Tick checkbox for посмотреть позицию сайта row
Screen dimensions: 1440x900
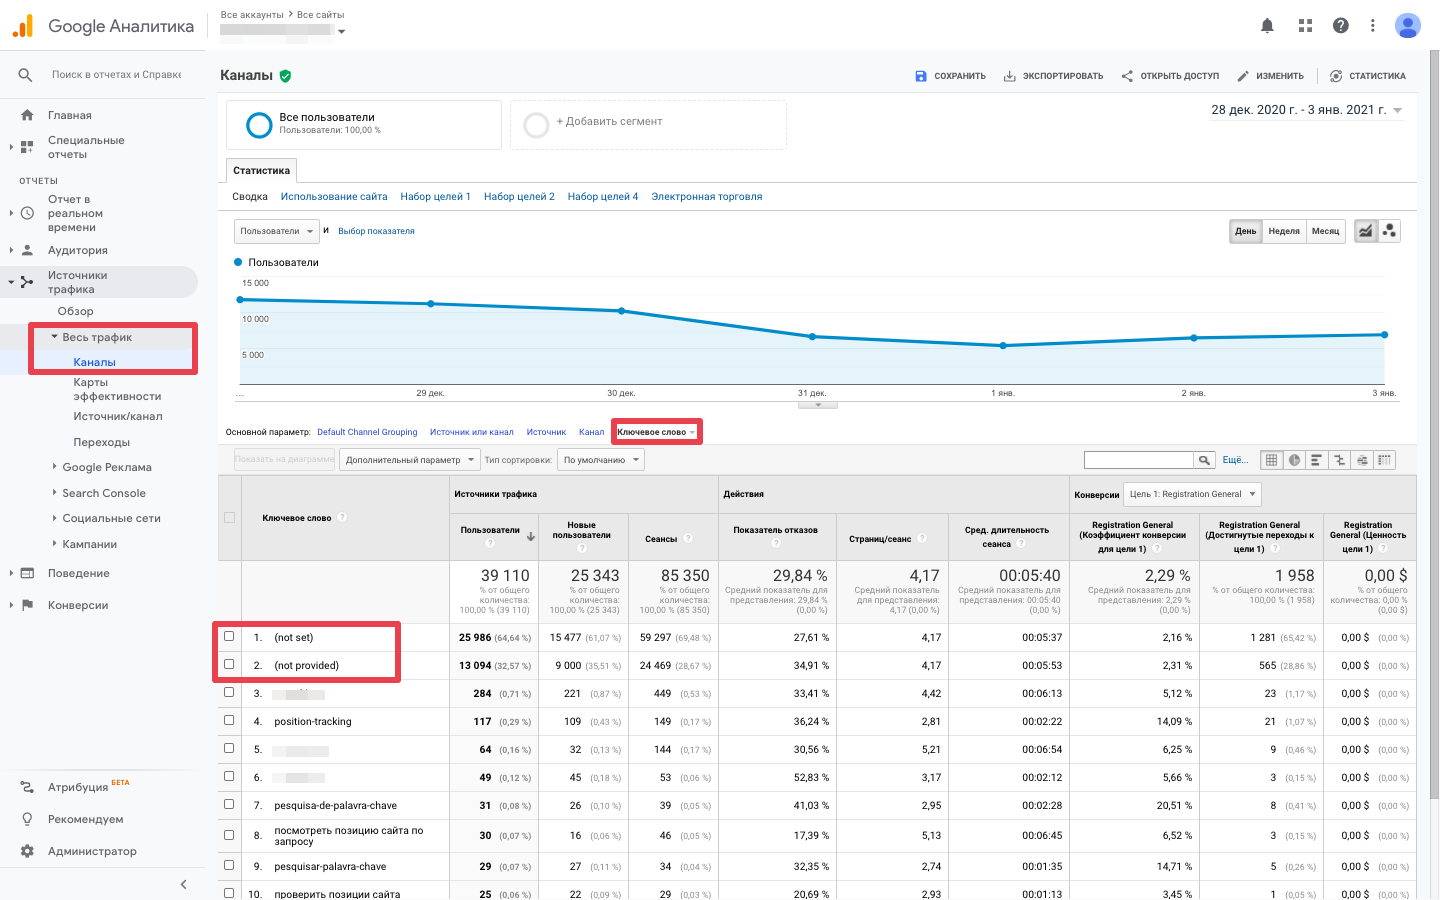[229, 834]
